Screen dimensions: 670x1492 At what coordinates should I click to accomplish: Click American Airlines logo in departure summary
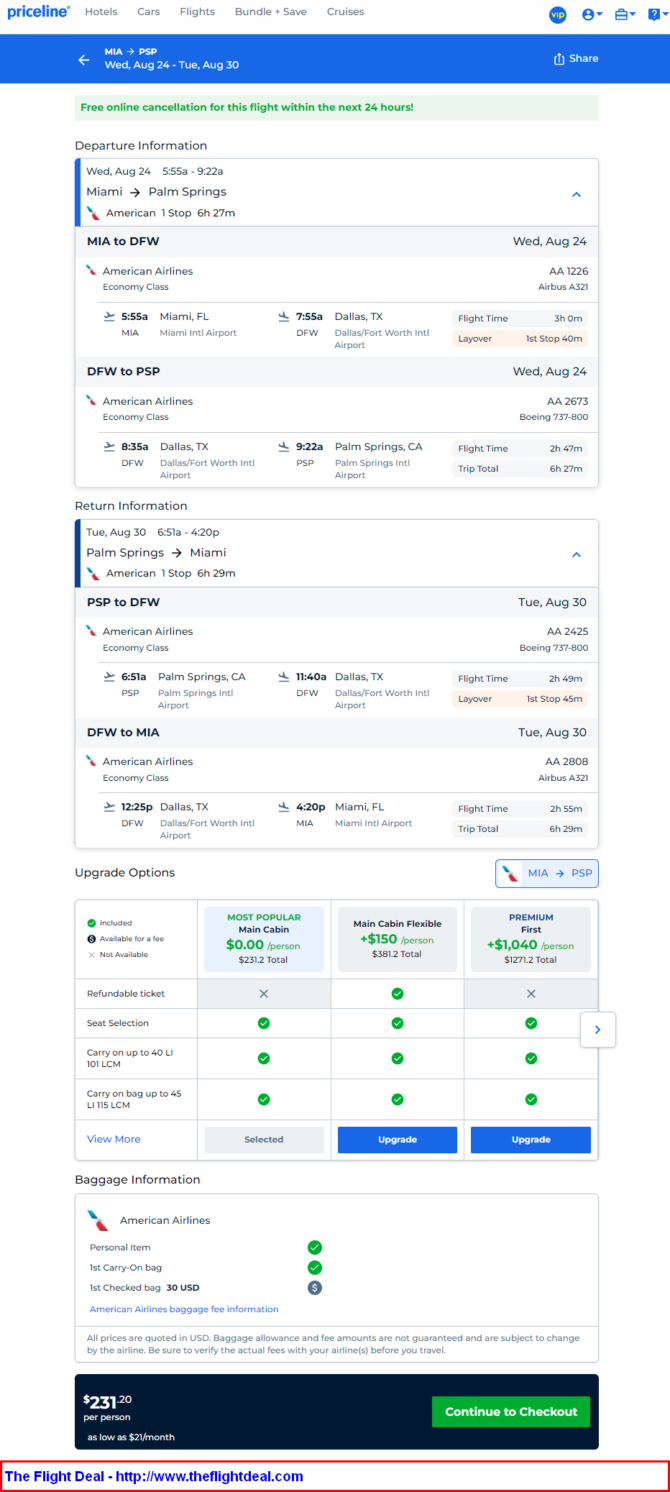pos(93,213)
